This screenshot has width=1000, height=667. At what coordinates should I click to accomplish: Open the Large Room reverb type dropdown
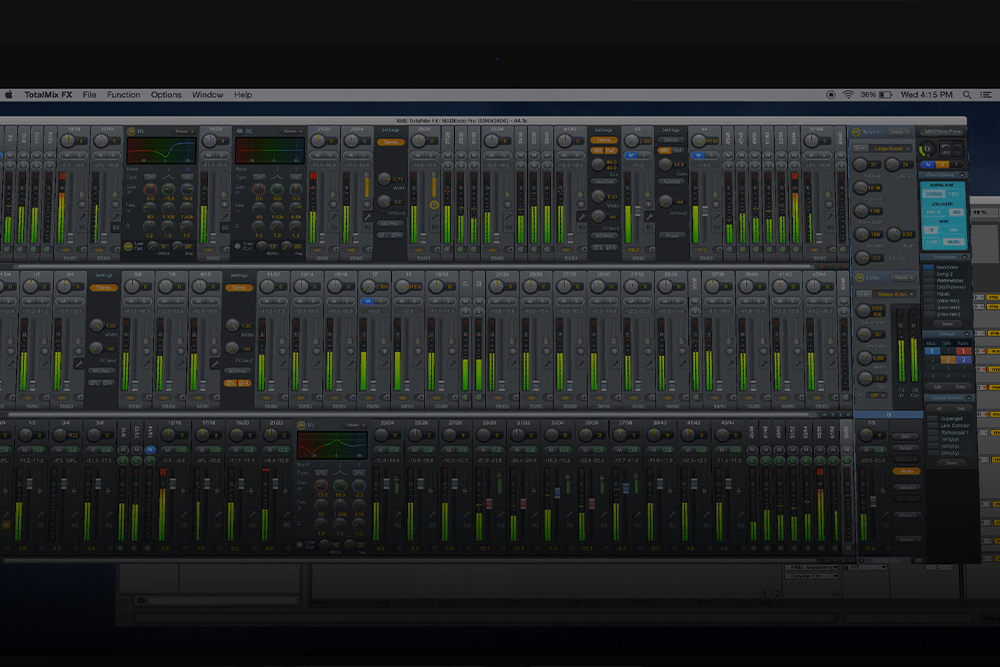point(892,148)
